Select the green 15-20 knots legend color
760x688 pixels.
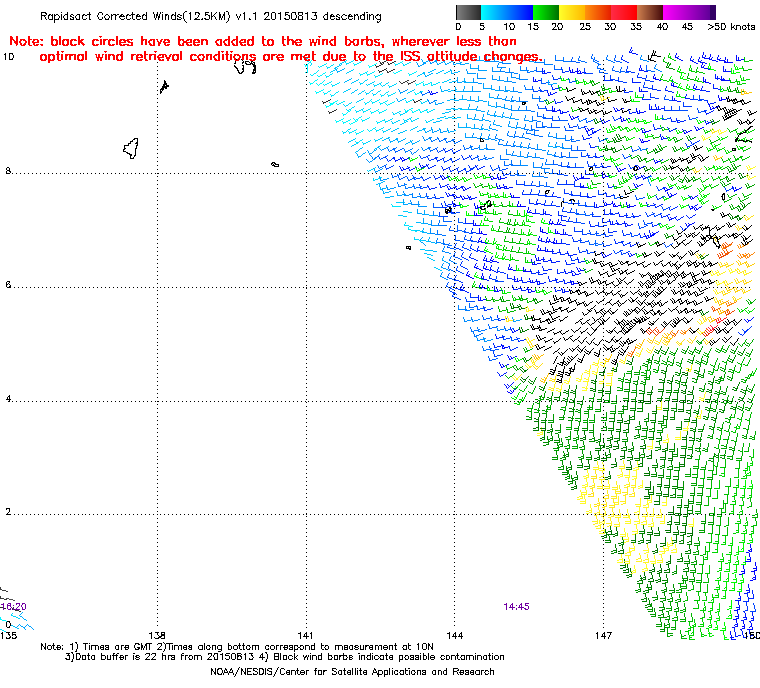click(546, 12)
